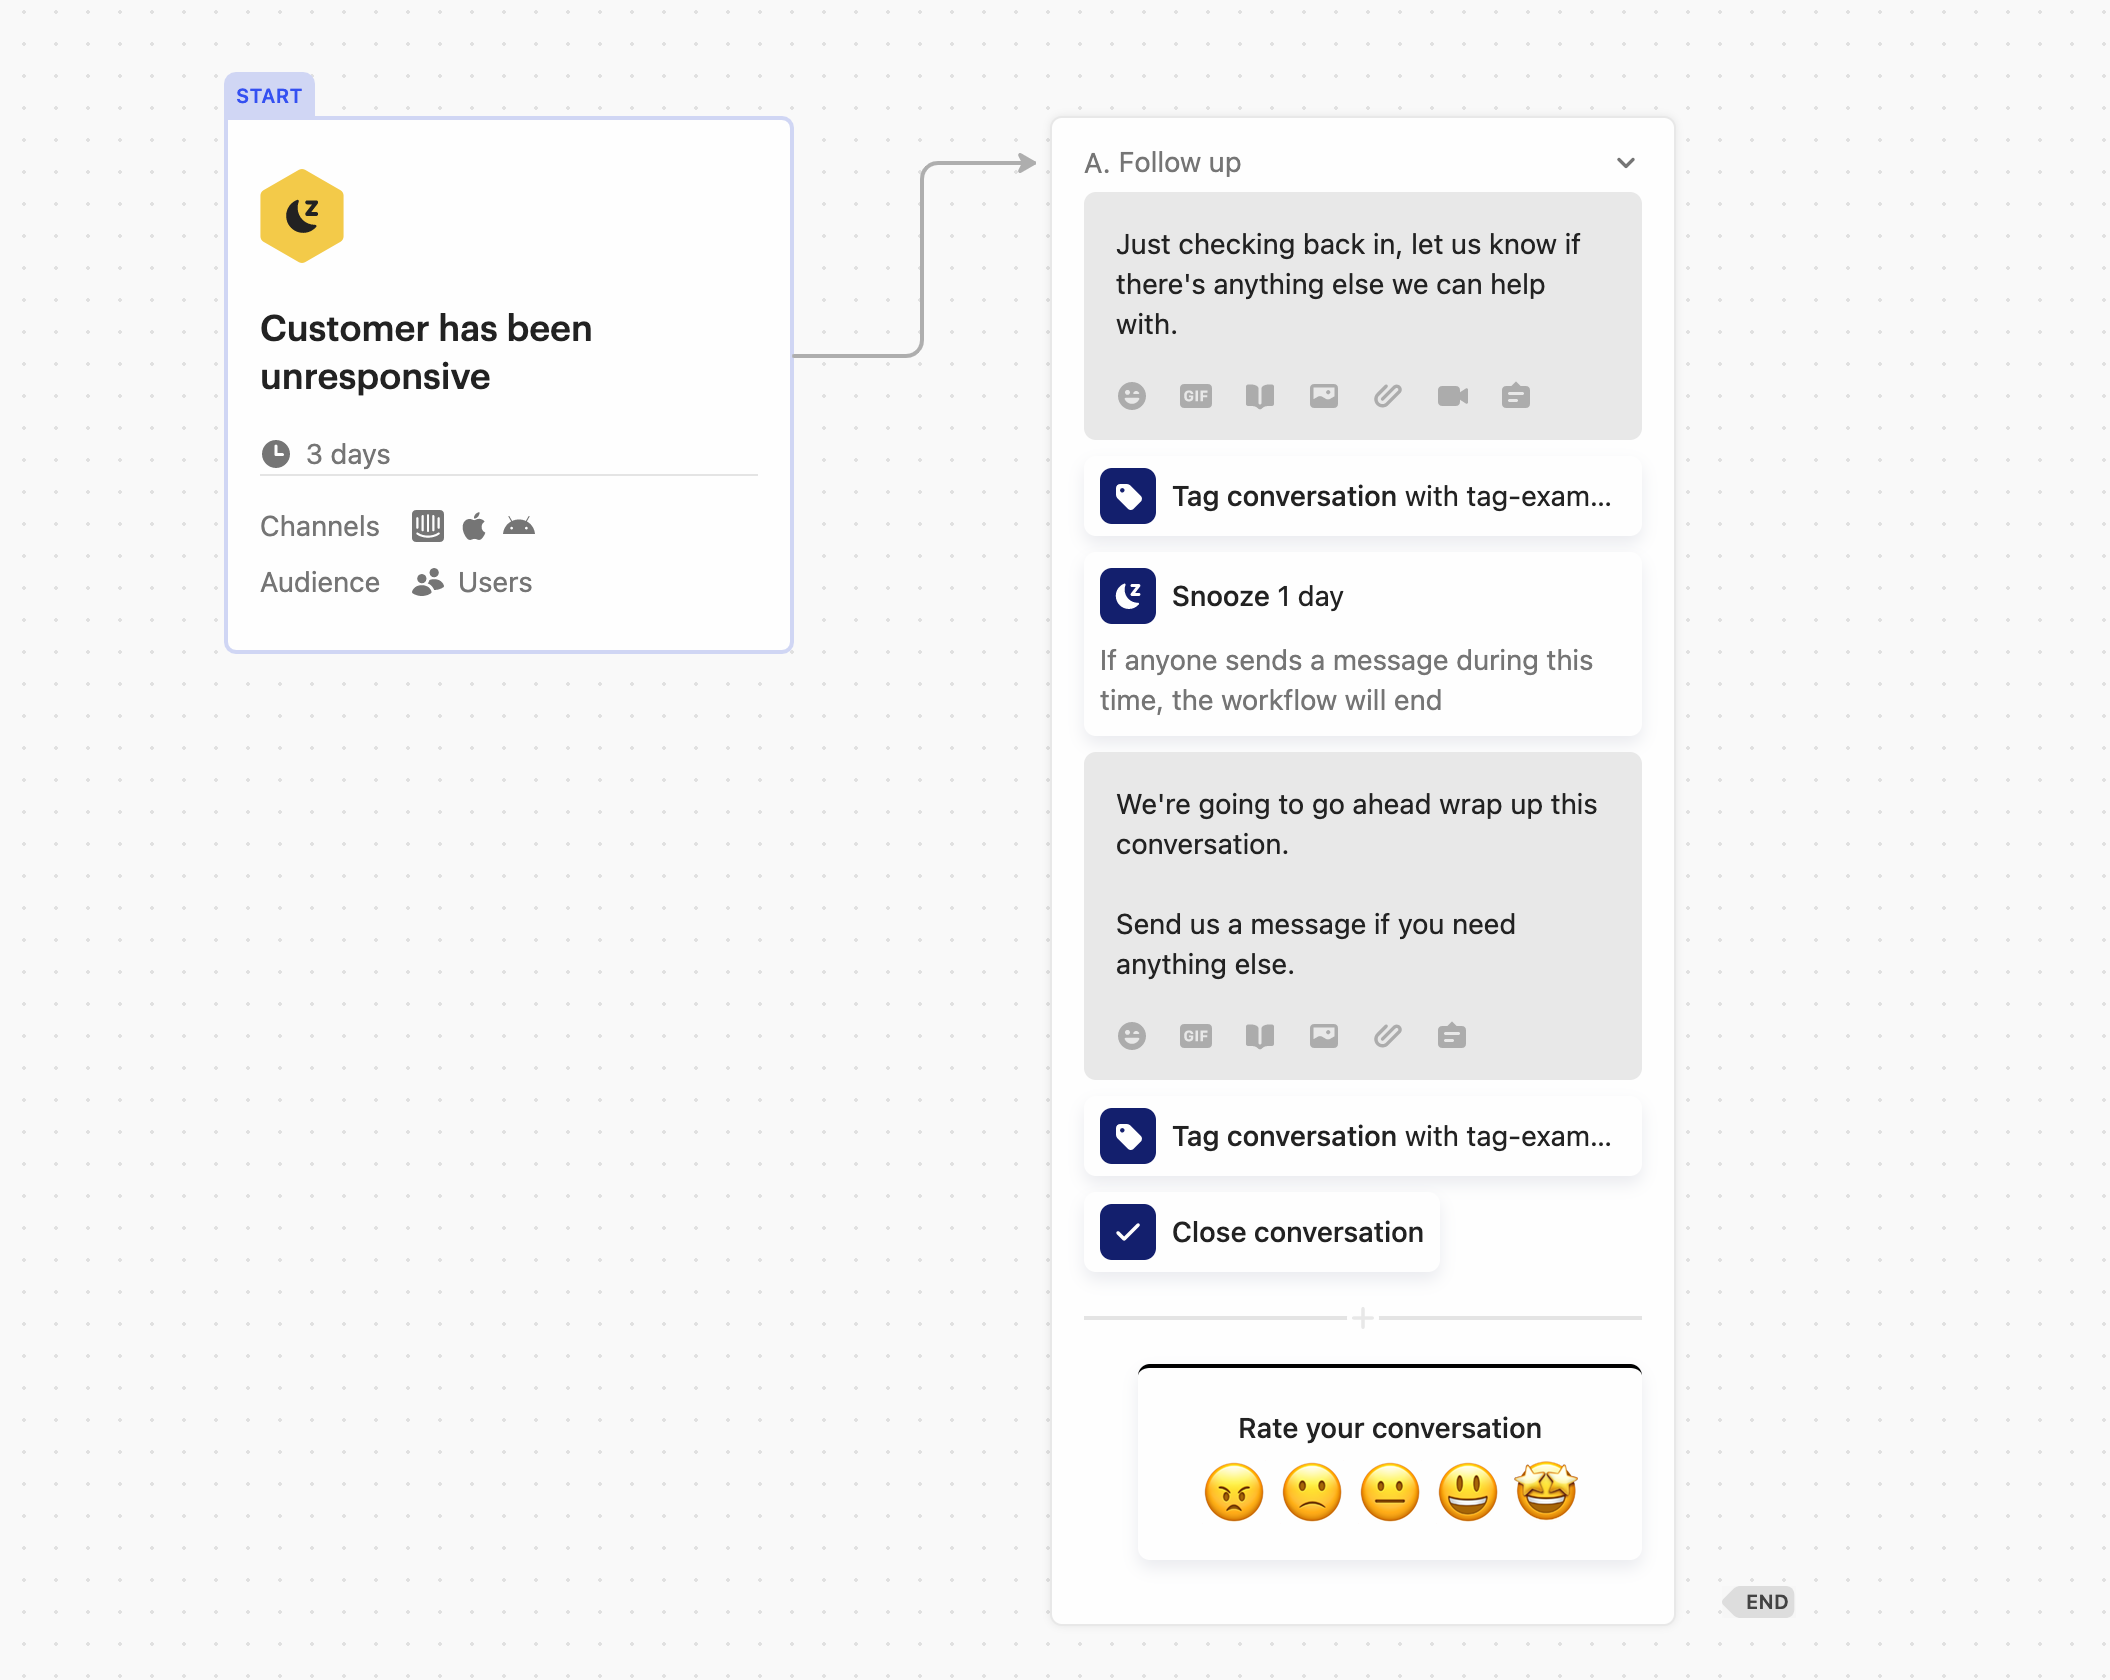Select the 'Close conversation' action
Image resolution: width=2110 pixels, height=1680 pixels.
click(1261, 1232)
